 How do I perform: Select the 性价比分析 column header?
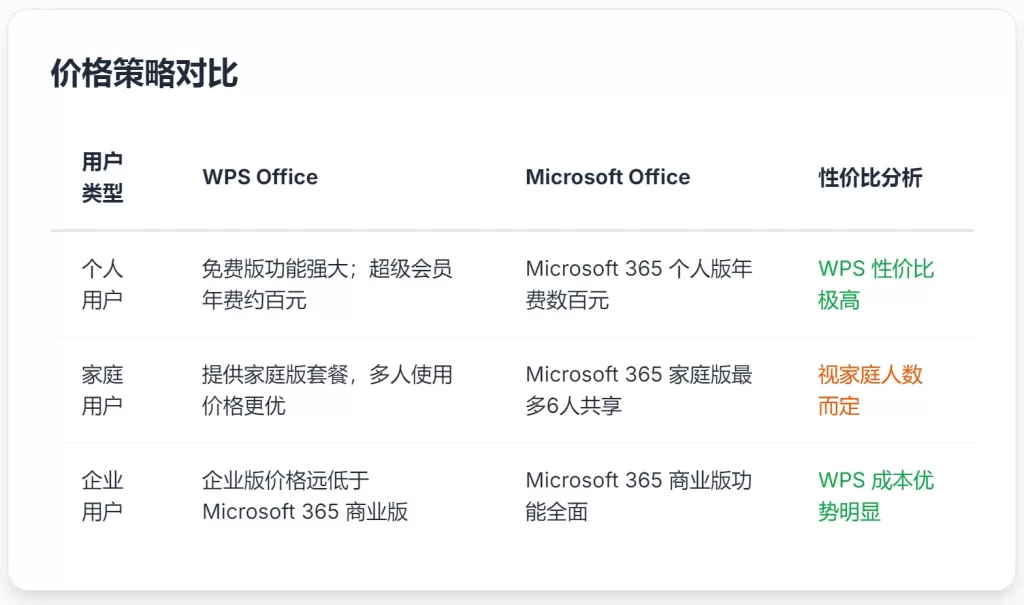pos(870,177)
